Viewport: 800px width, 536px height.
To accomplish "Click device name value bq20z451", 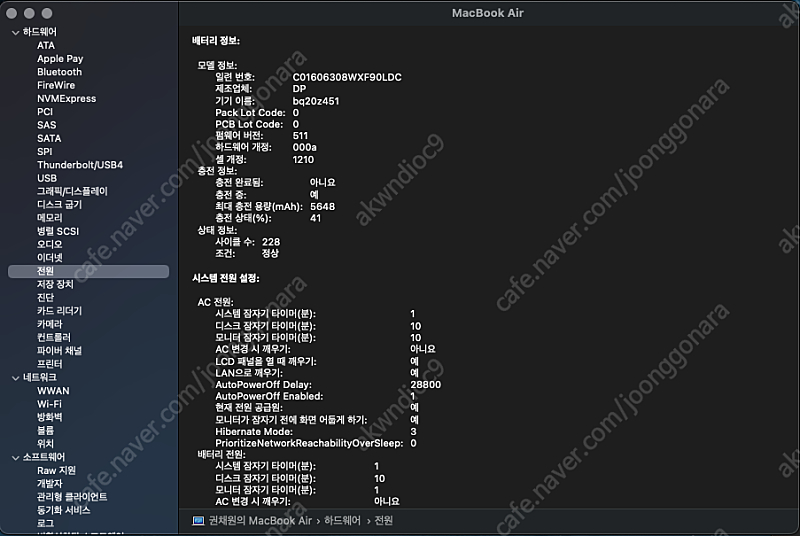I will (316, 101).
